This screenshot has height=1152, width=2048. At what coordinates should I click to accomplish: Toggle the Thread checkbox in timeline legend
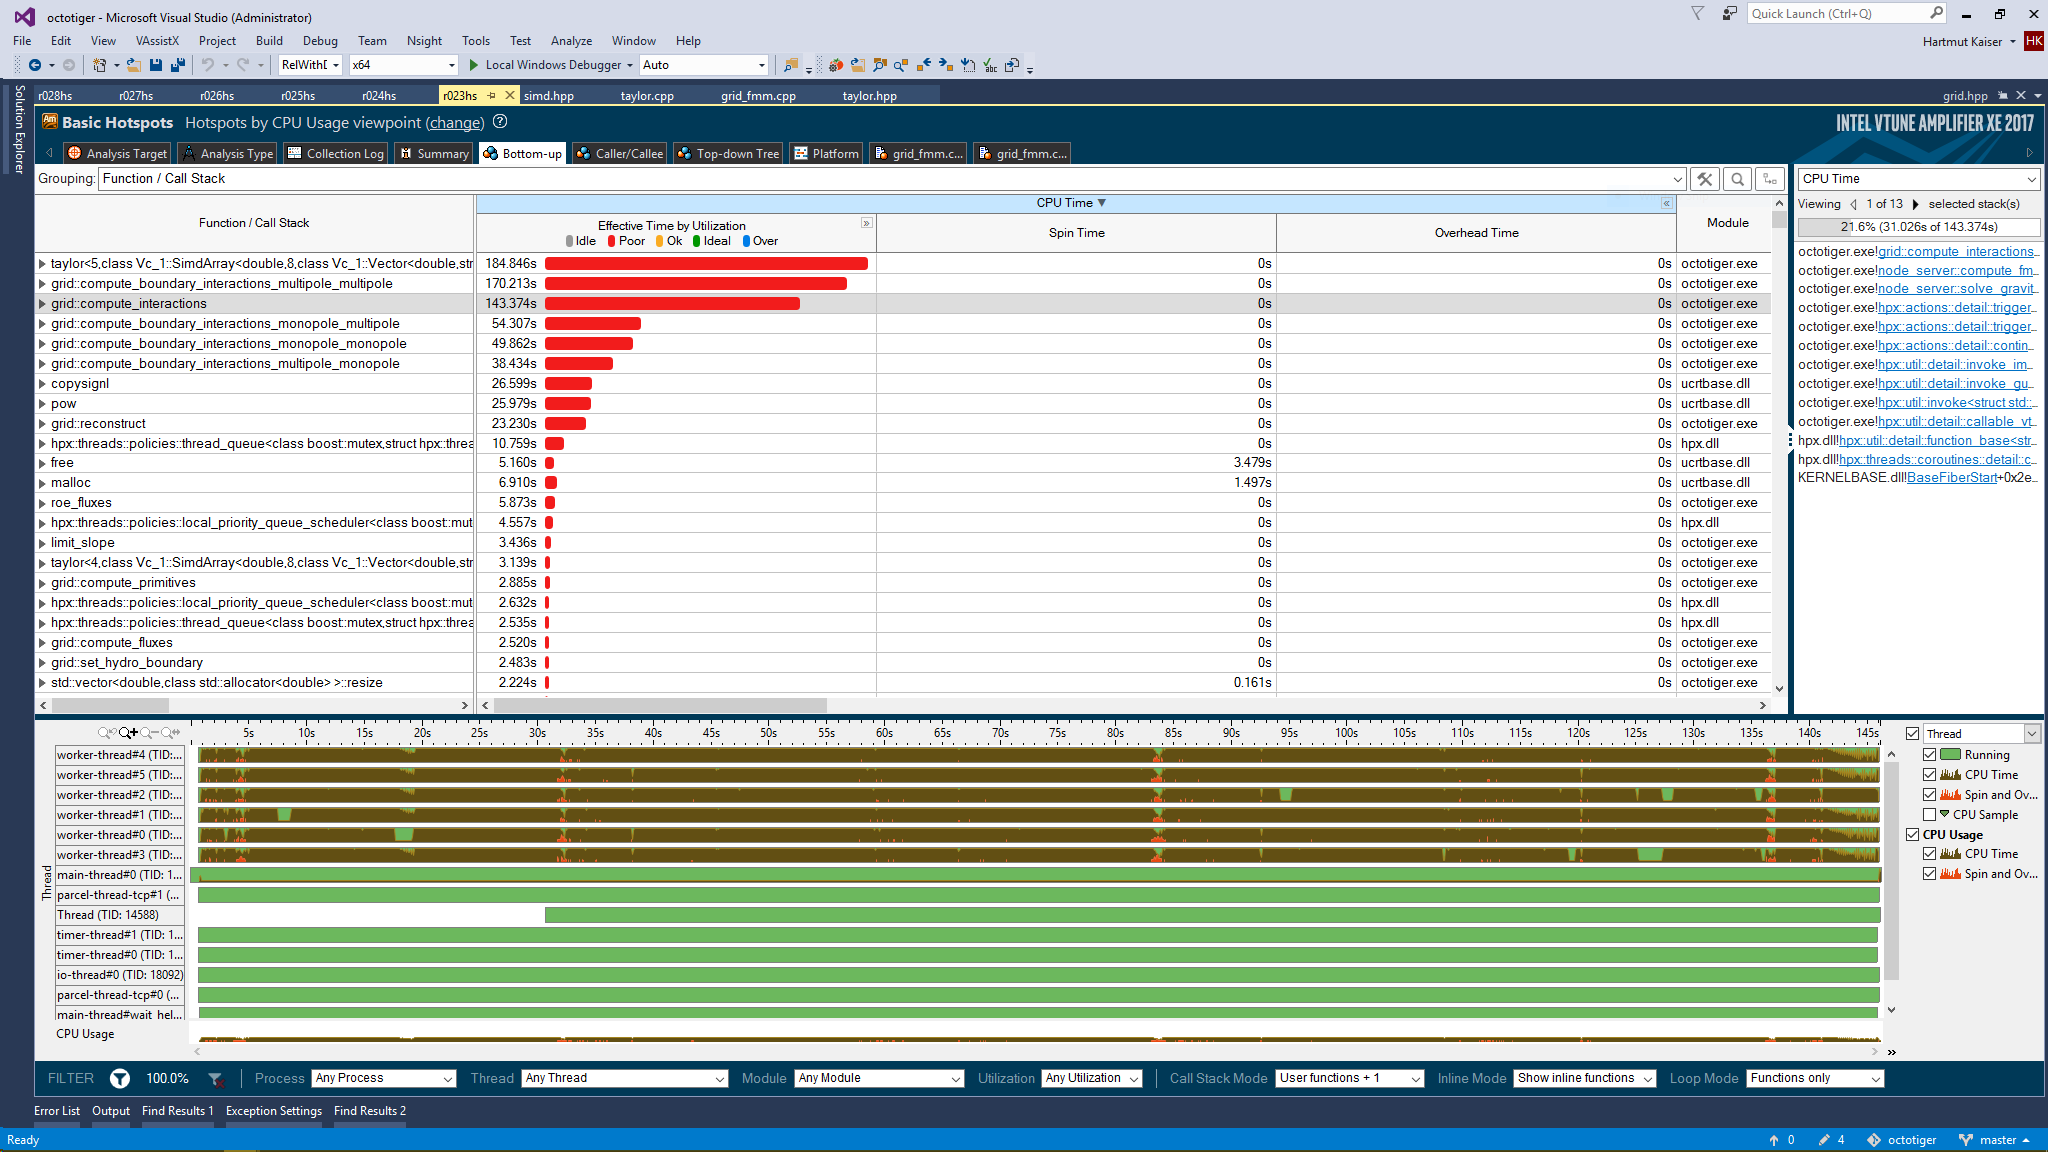tap(1912, 733)
